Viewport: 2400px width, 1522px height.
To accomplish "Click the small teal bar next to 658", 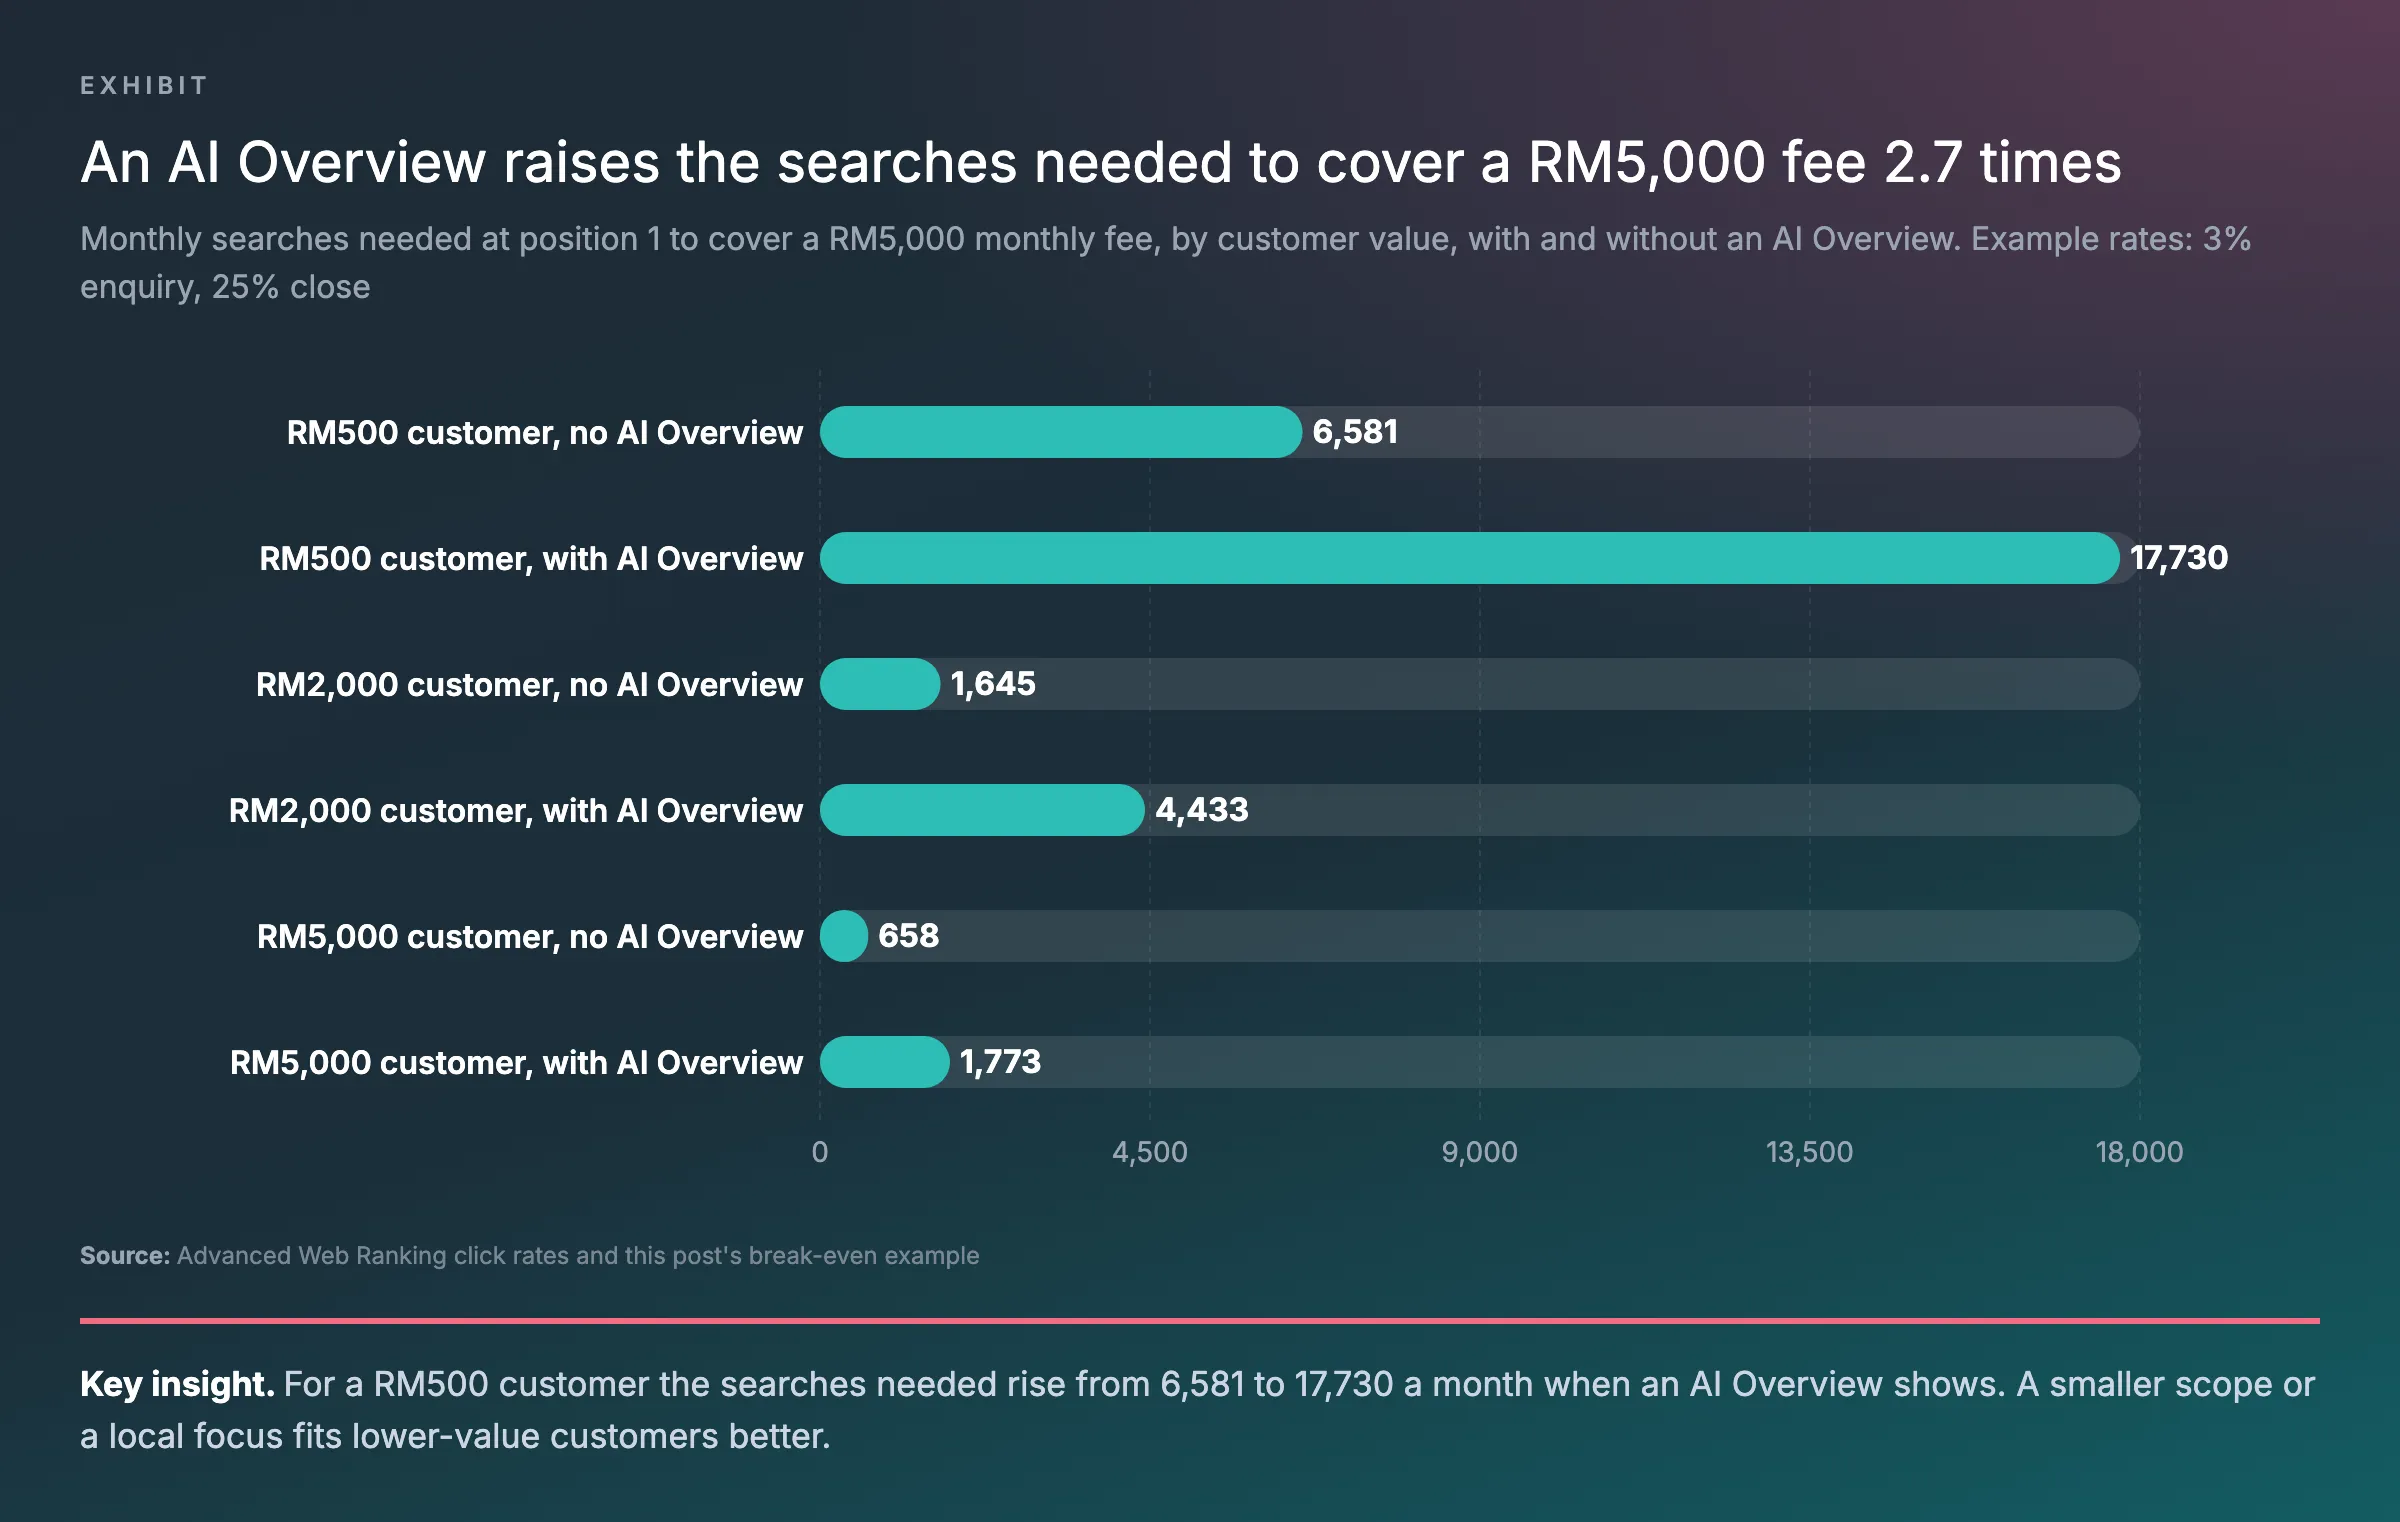I will coord(844,936).
